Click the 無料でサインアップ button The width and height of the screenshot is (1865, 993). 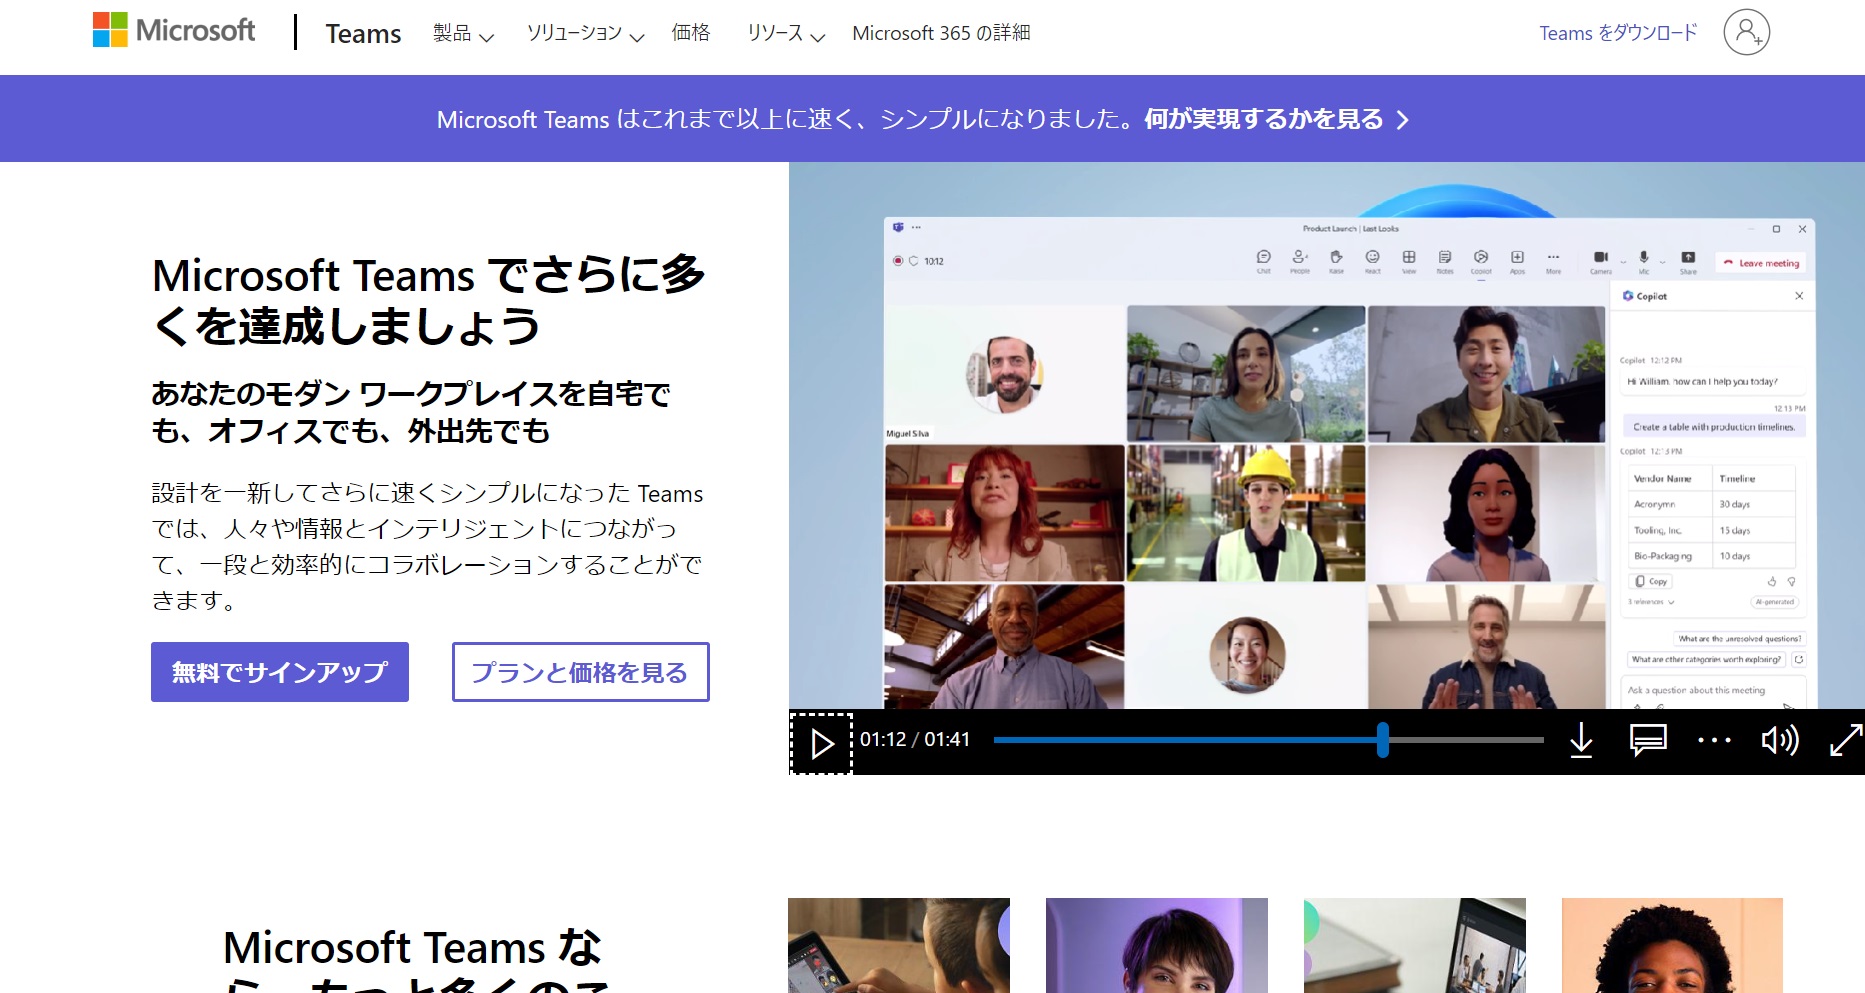click(279, 672)
